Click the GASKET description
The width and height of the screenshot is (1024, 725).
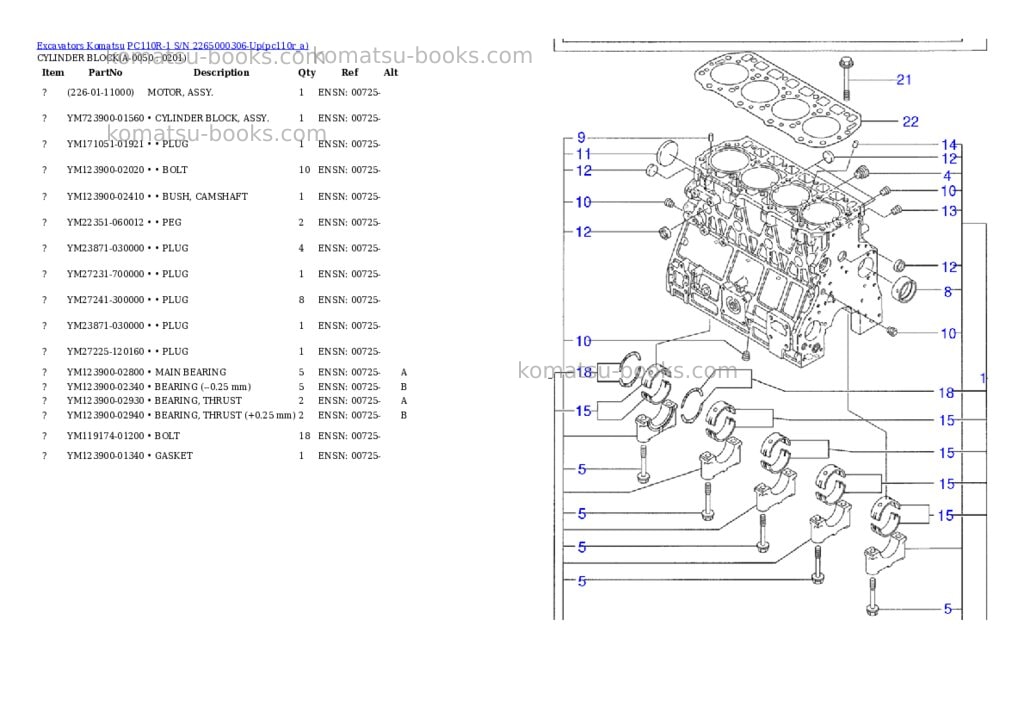(x=174, y=456)
